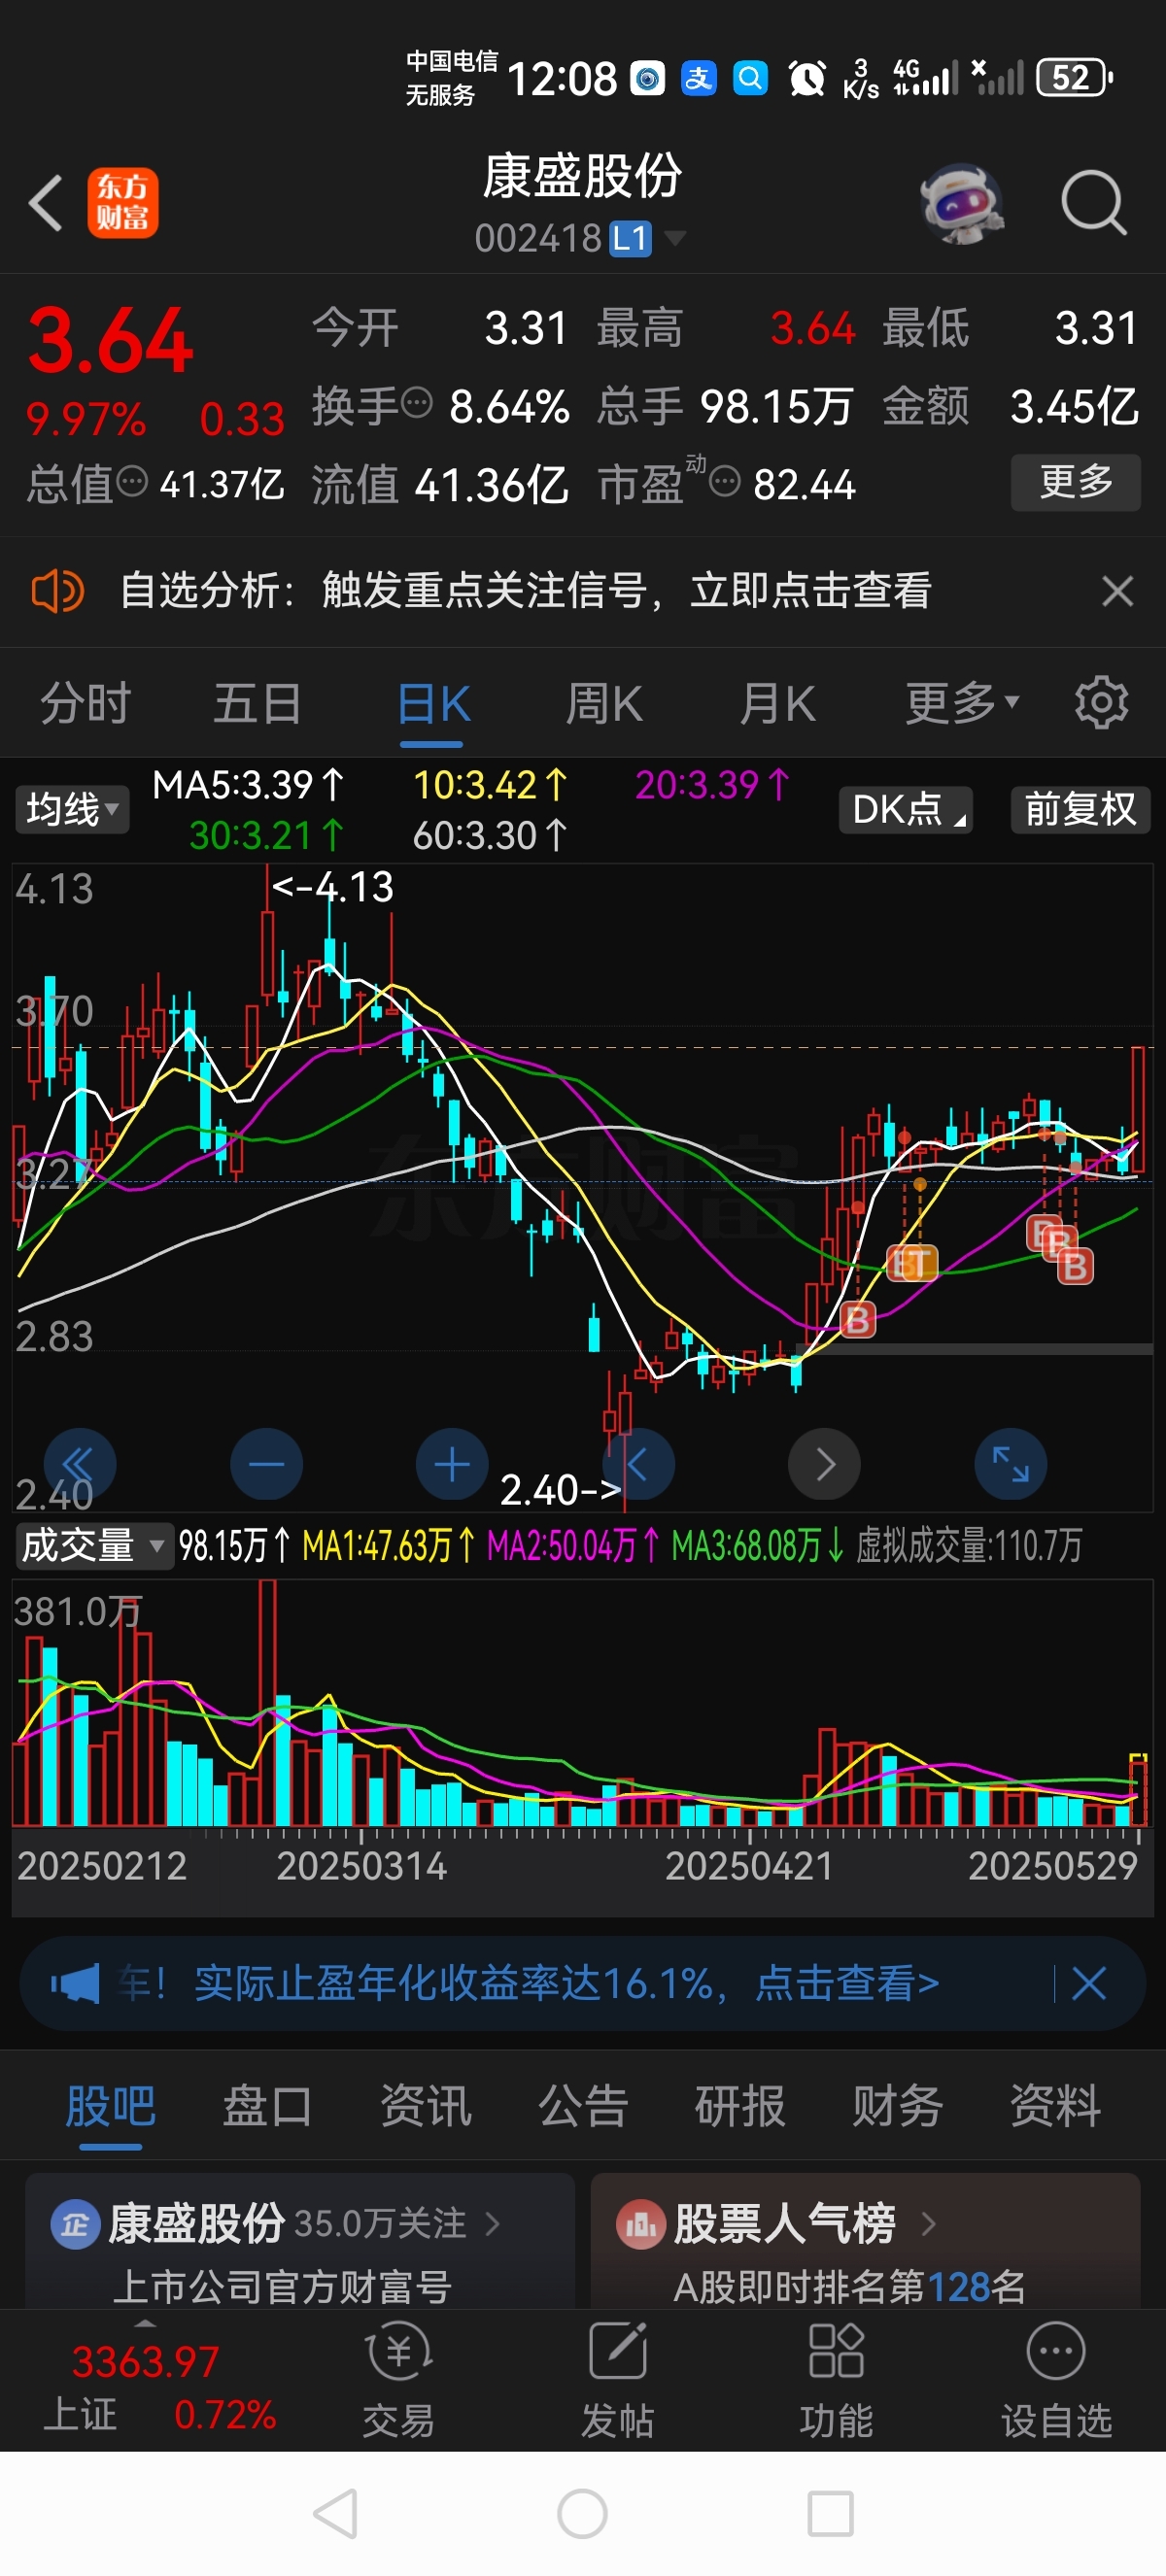Switch to the 资讯 tab
The height and width of the screenshot is (2576, 1166).
click(x=425, y=2106)
